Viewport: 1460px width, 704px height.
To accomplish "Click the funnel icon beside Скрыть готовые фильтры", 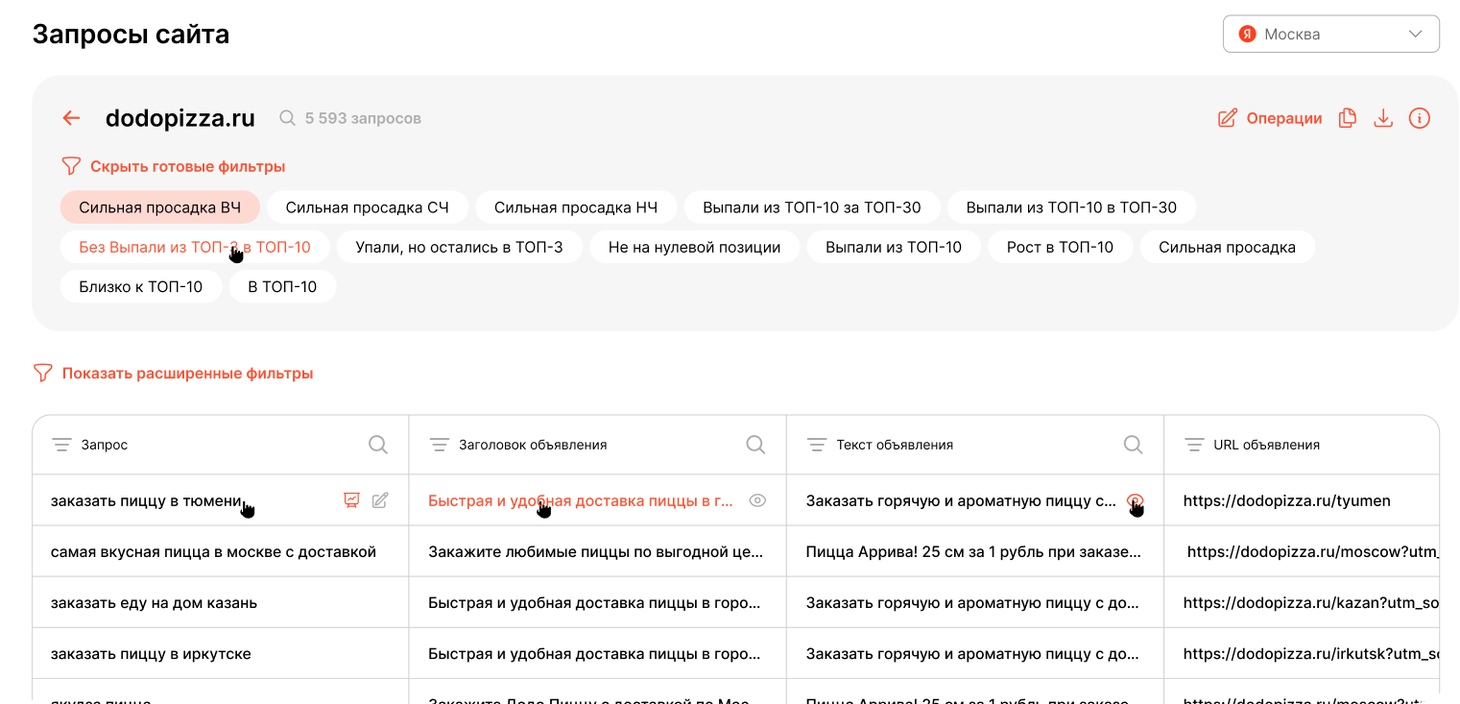I will coord(71,166).
